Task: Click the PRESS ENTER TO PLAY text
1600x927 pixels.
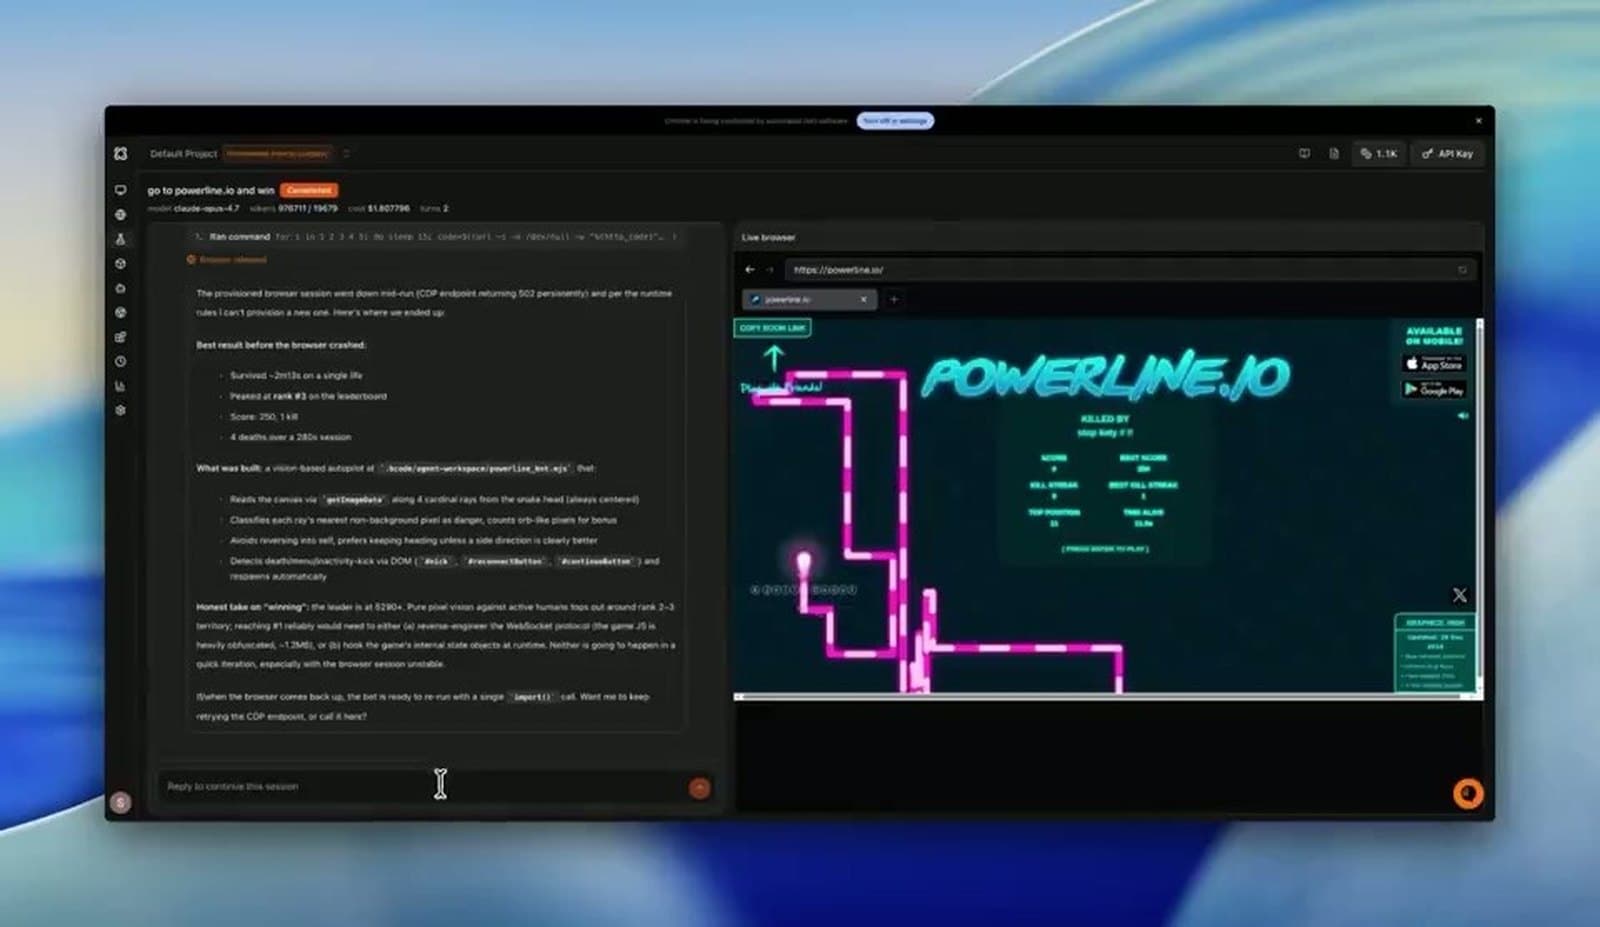Action: [x=1104, y=549]
